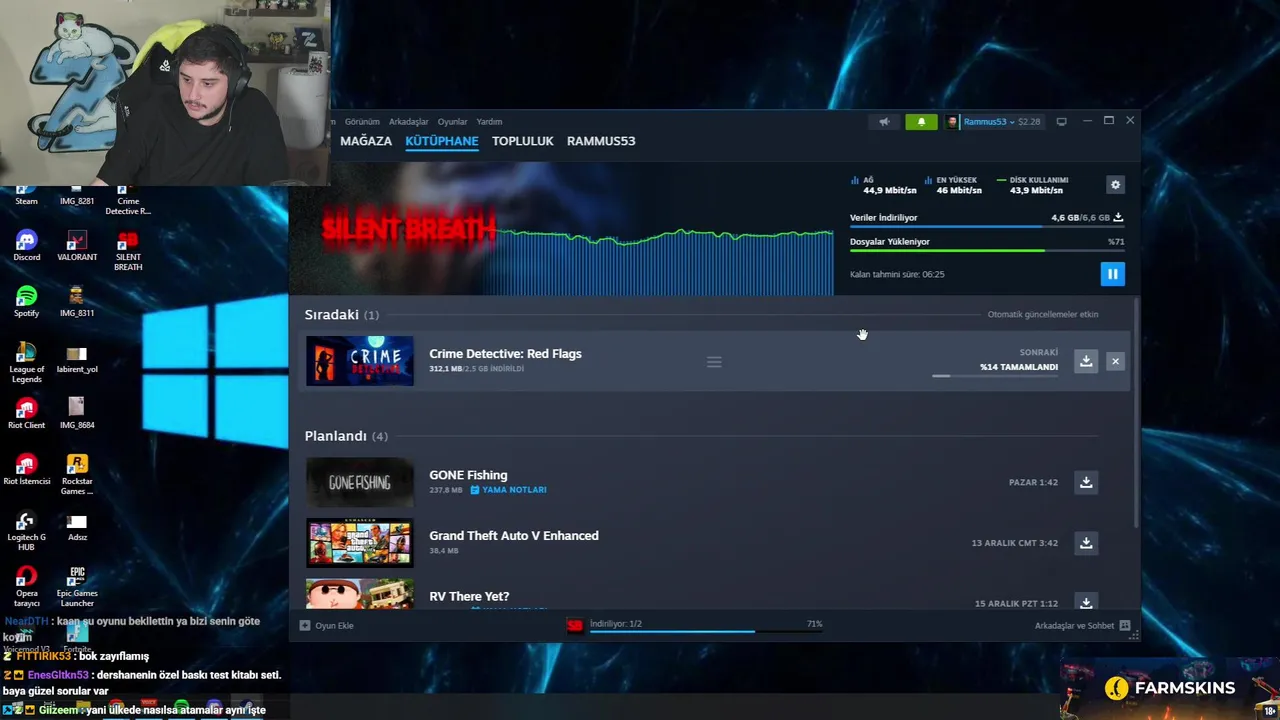Click Oyun Ekle add game button
Image resolution: width=1280 pixels, height=720 pixels.
(327, 626)
